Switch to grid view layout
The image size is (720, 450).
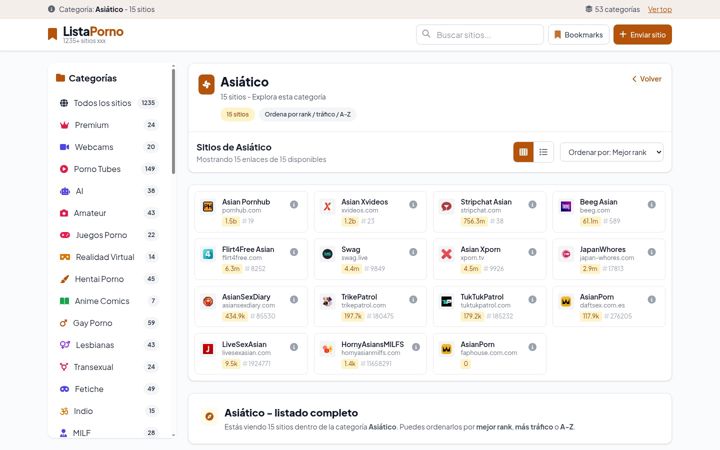(x=523, y=152)
